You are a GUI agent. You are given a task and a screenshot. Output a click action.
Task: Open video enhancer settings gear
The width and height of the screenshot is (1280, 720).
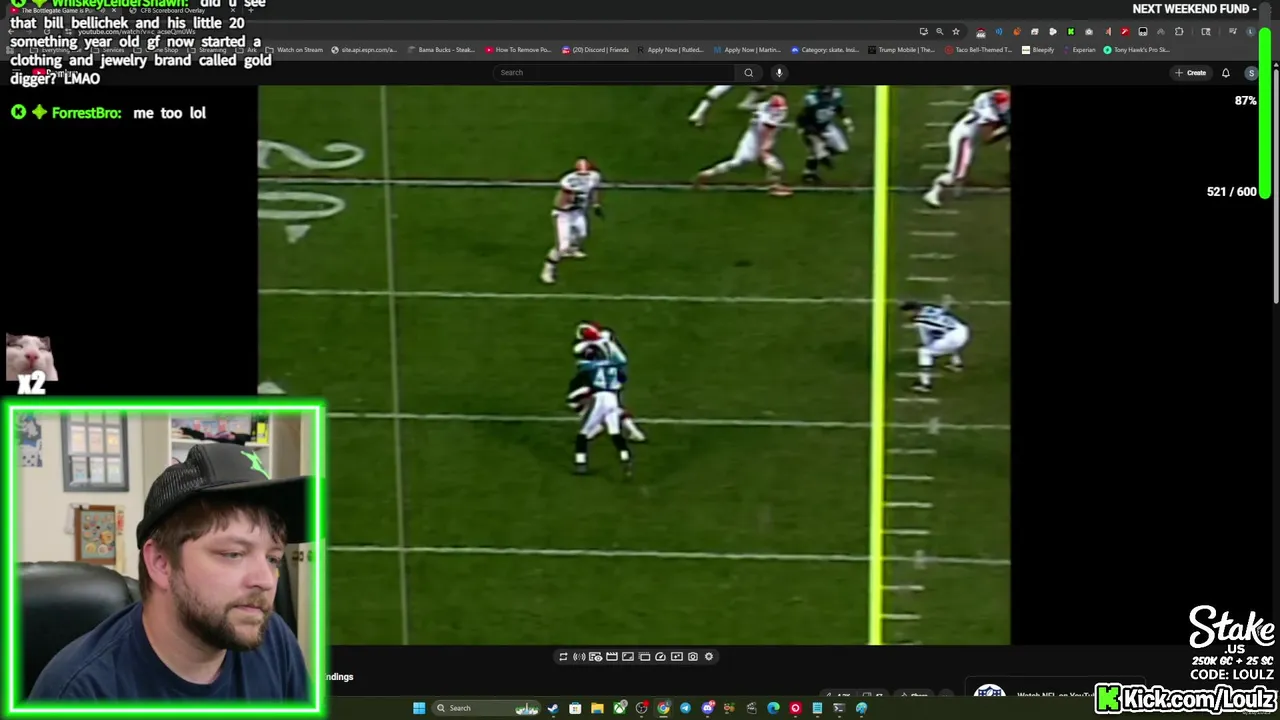(709, 657)
